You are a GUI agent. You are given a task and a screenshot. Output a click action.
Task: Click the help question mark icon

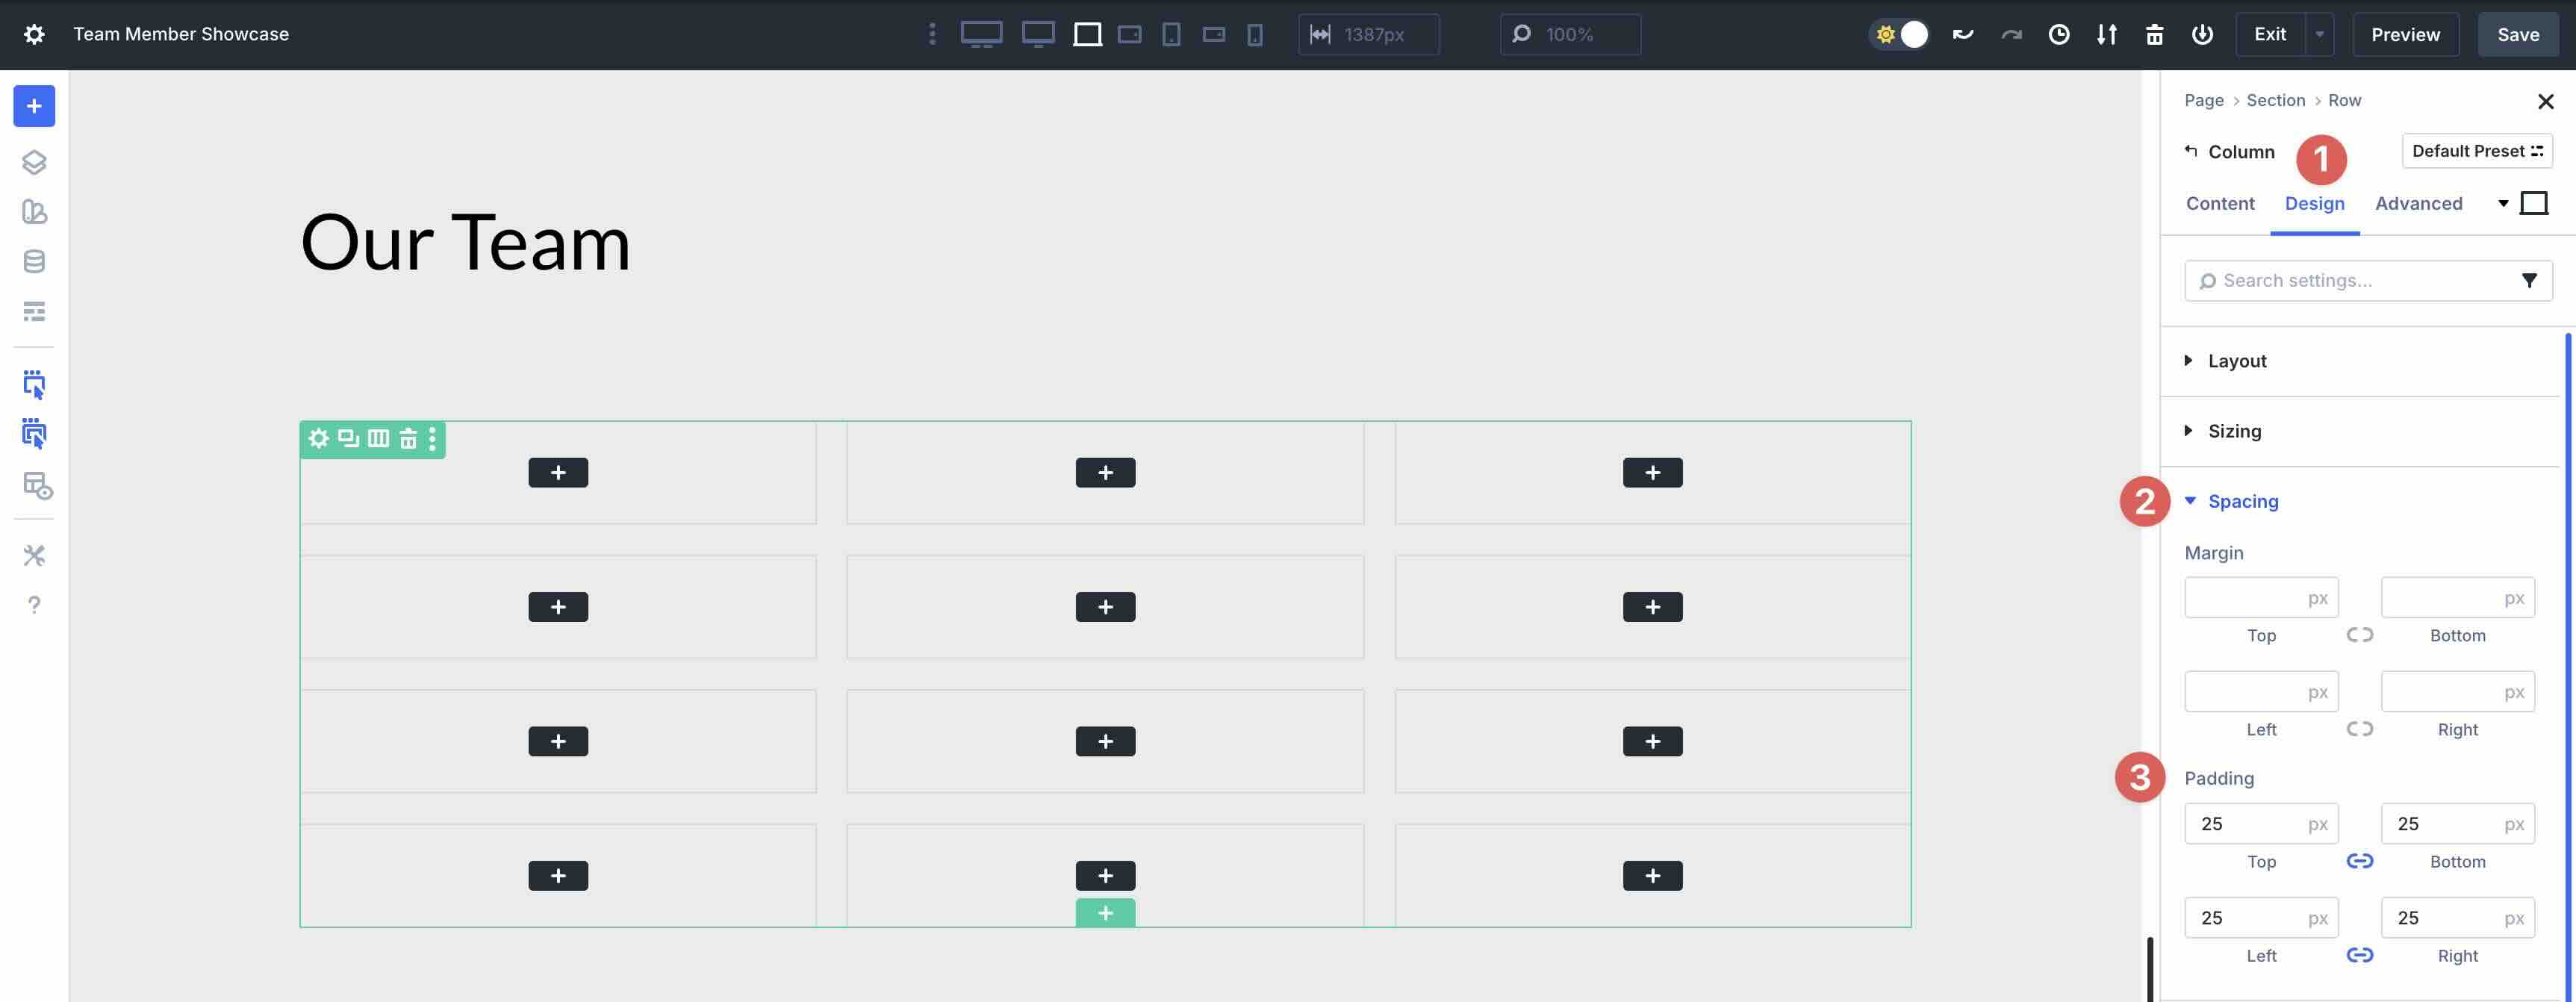35,604
